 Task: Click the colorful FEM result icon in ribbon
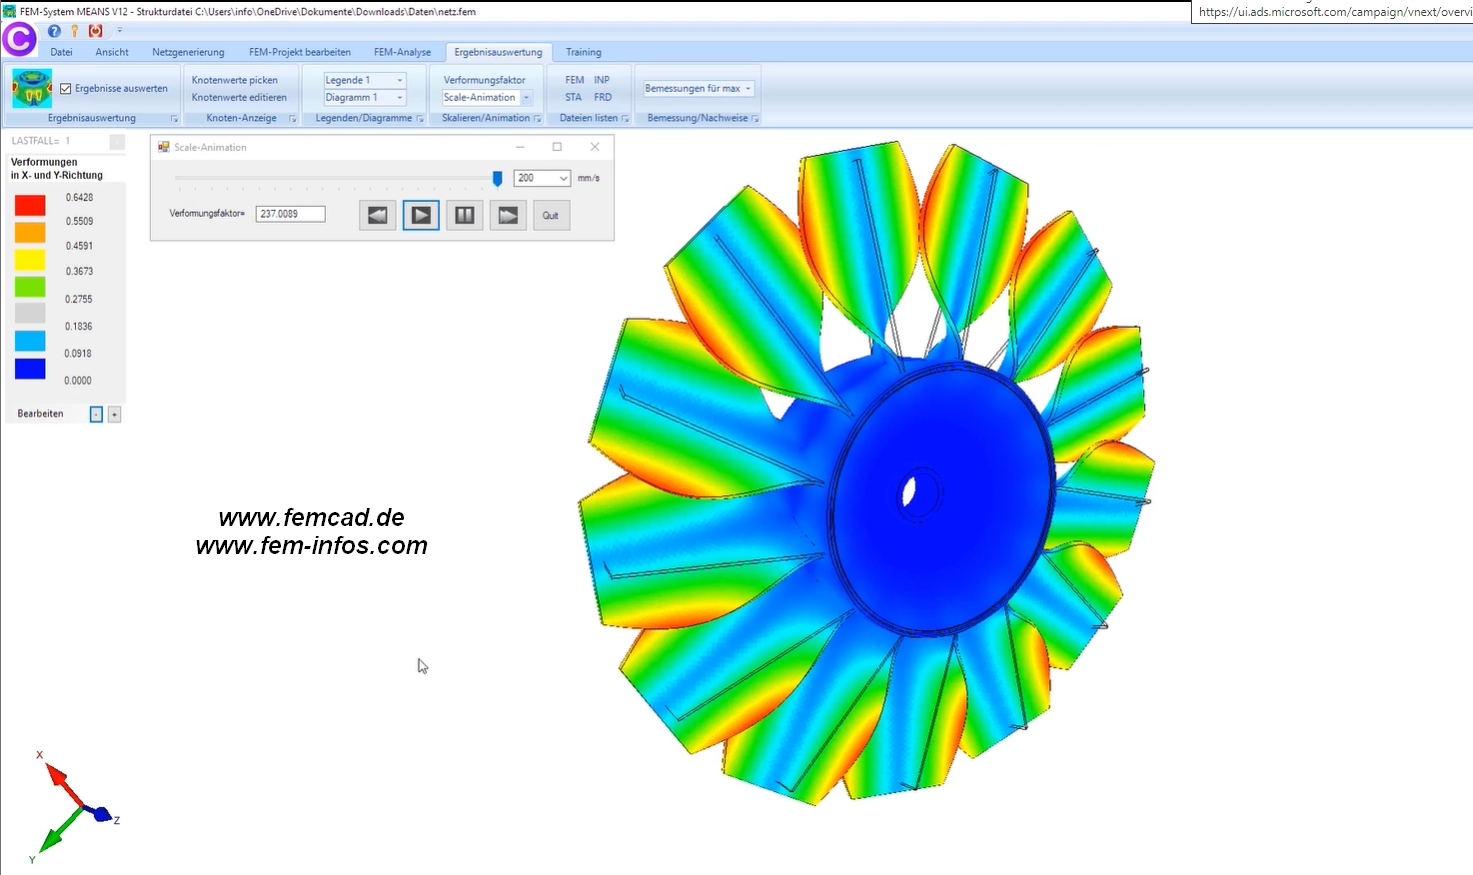point(32,88)
